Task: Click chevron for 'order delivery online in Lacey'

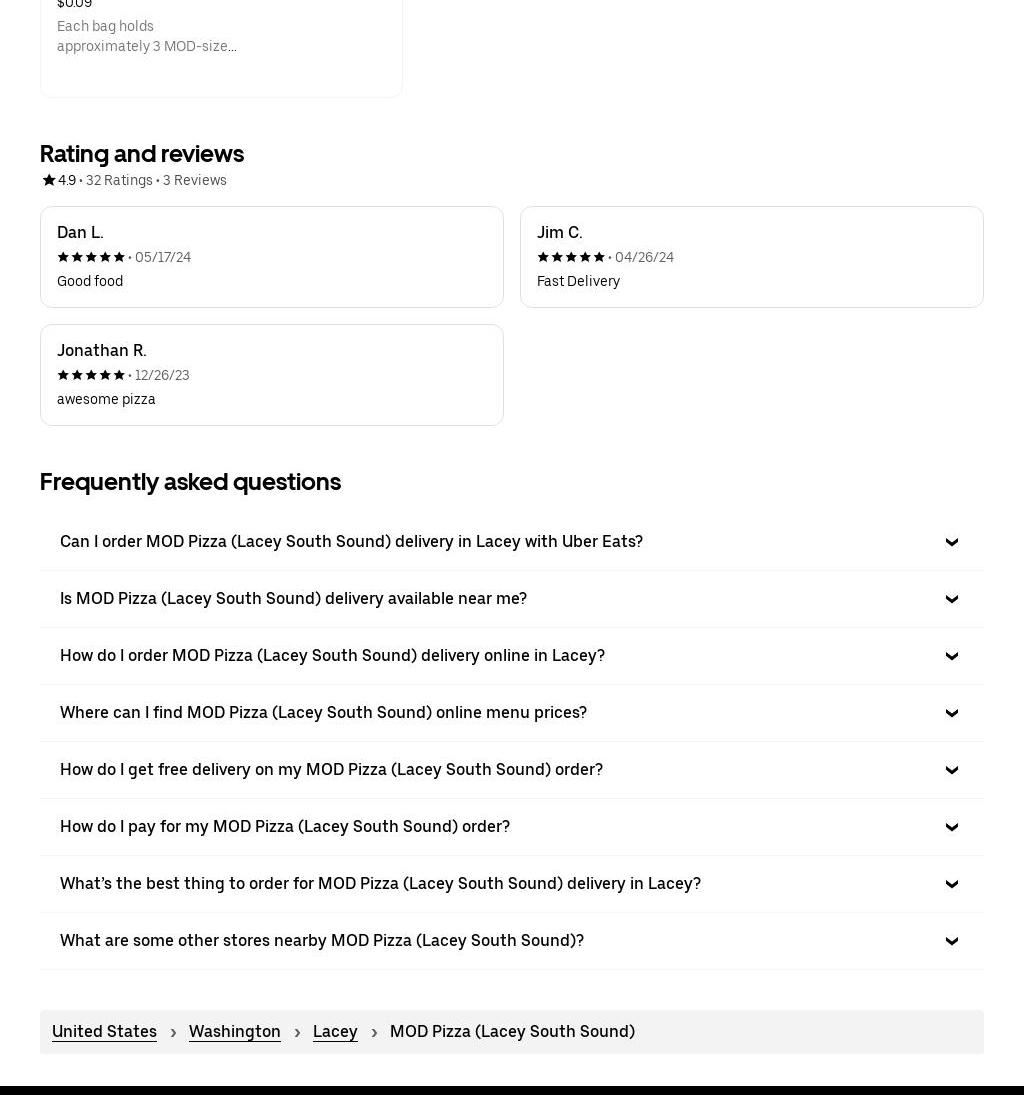Action: point(951,656)
